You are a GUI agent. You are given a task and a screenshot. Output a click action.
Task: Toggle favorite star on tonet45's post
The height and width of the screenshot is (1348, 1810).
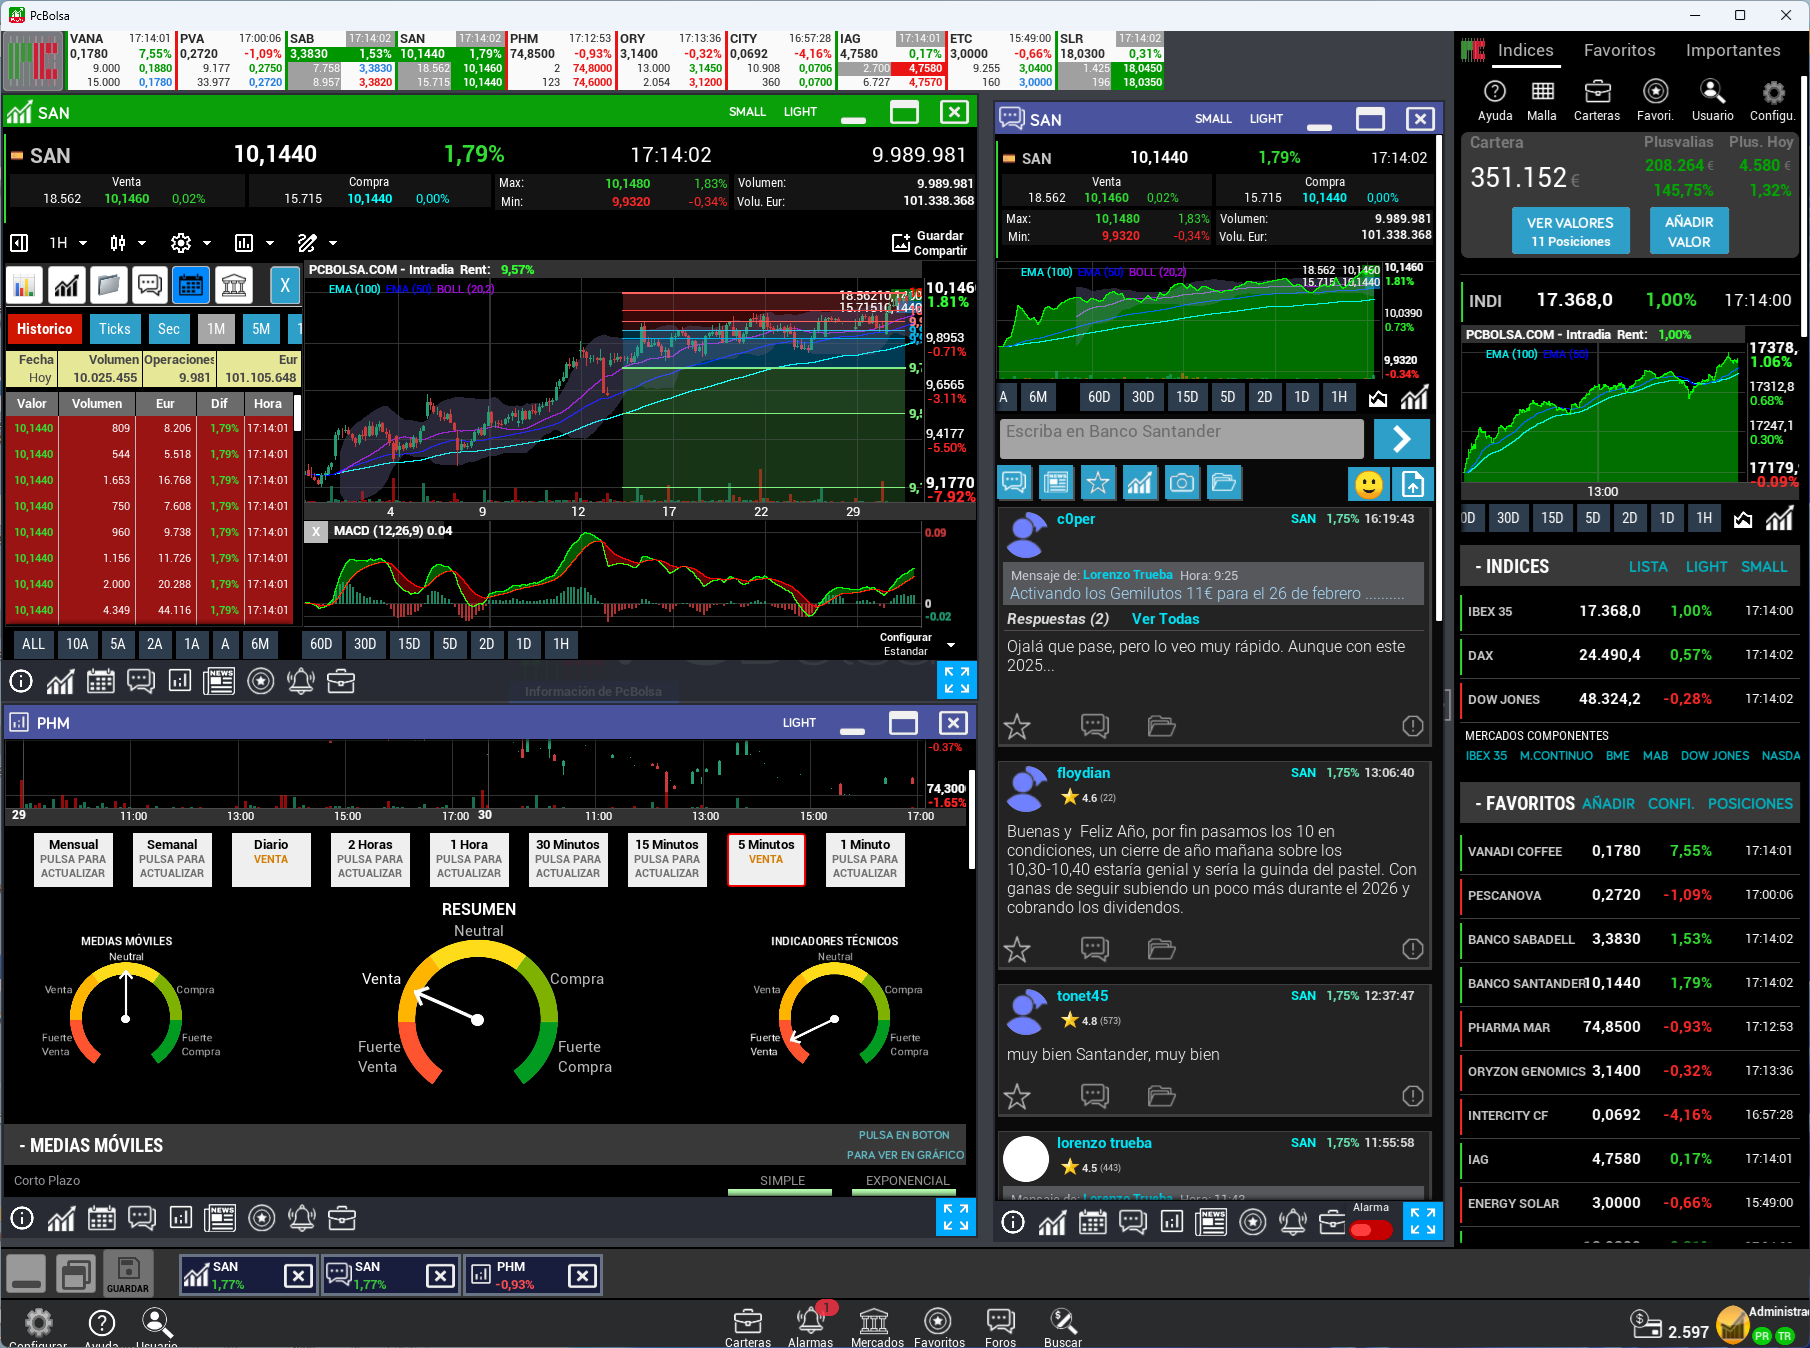(x=1017, y=1096)
